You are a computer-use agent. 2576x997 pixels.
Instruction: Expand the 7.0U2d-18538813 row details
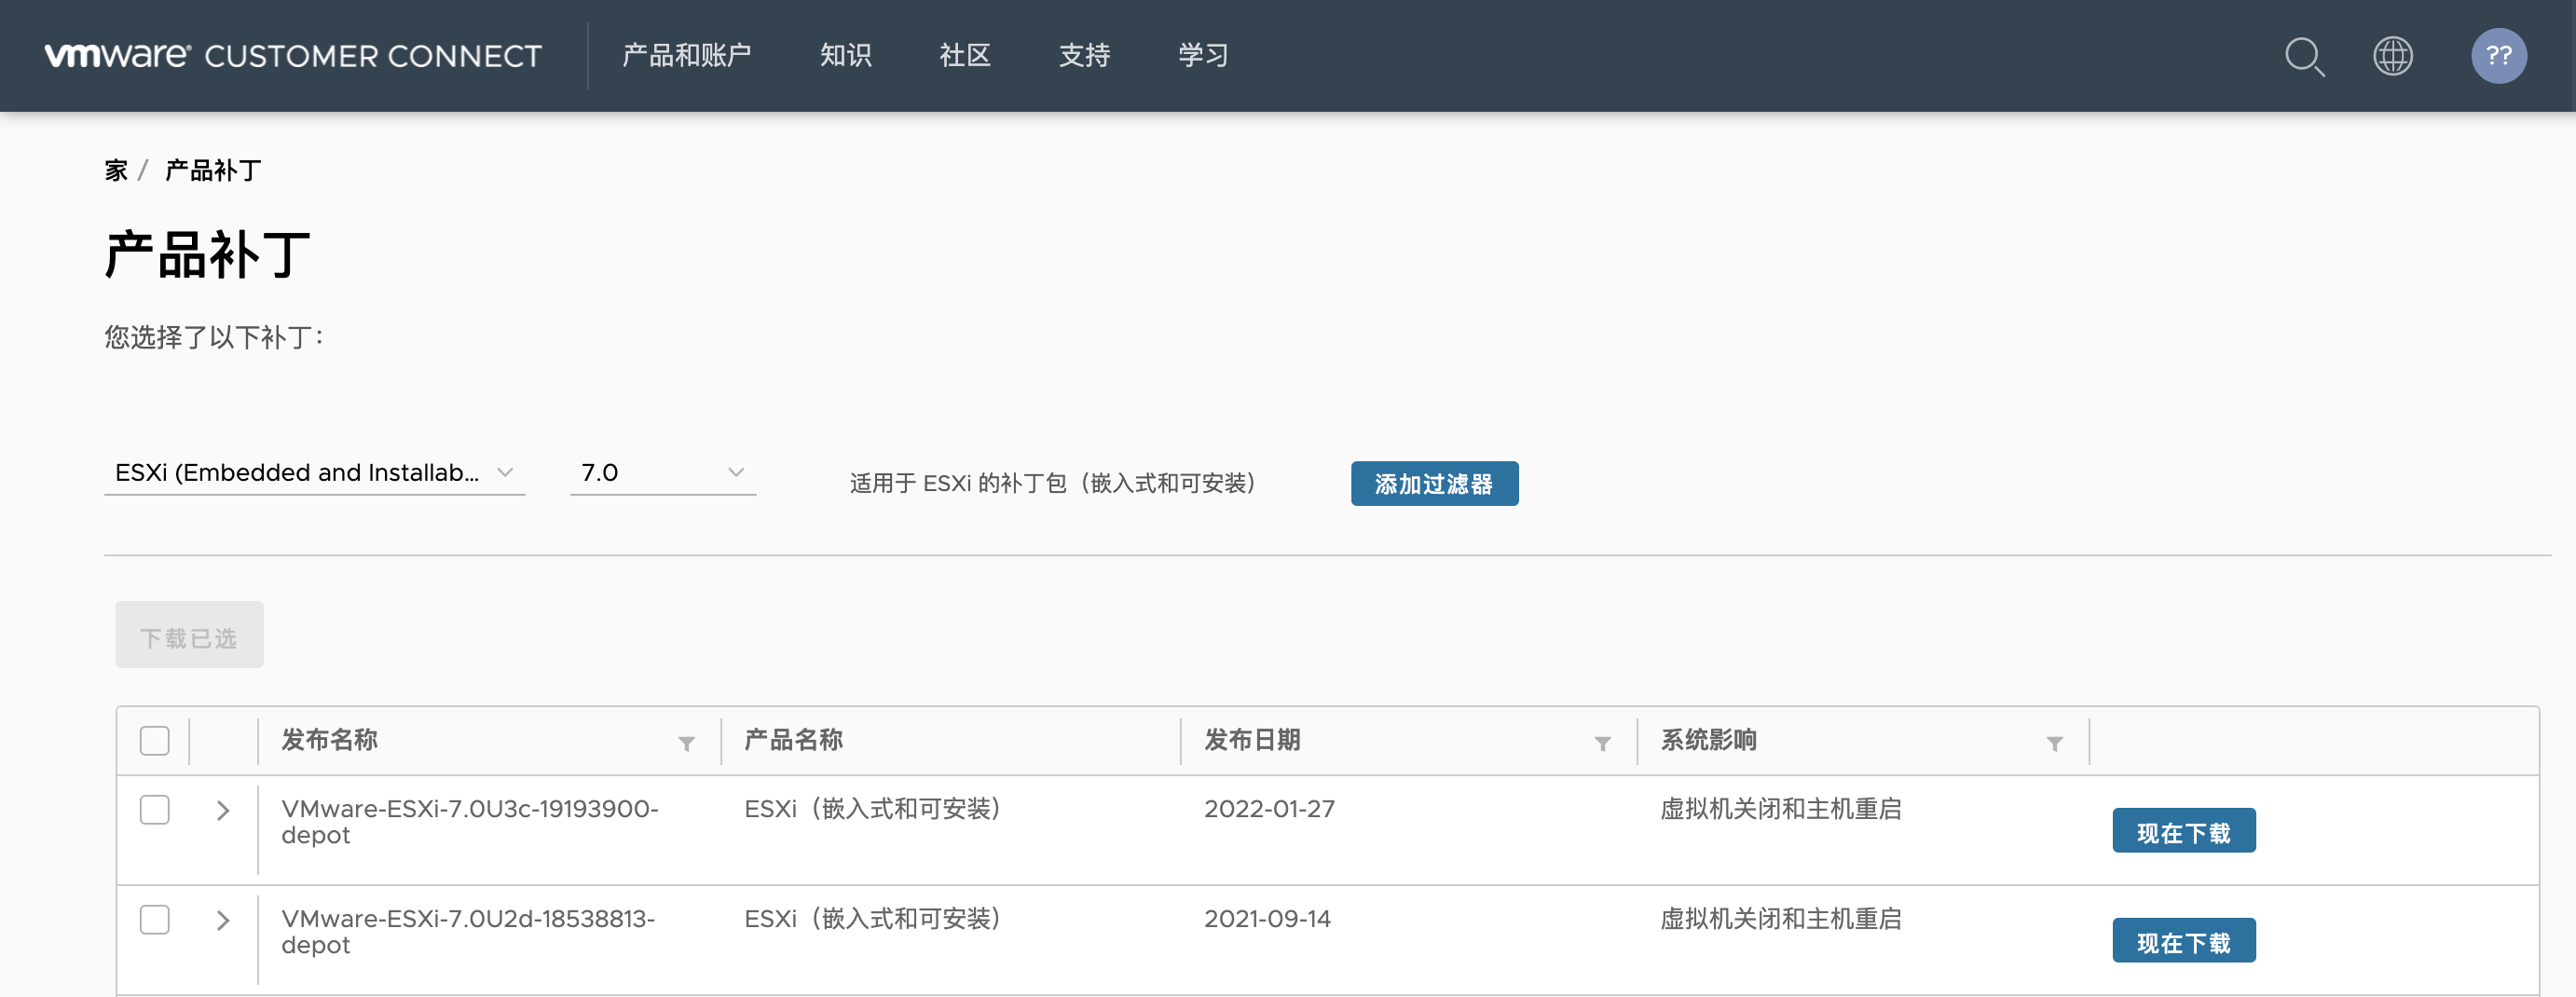[223, 920]
